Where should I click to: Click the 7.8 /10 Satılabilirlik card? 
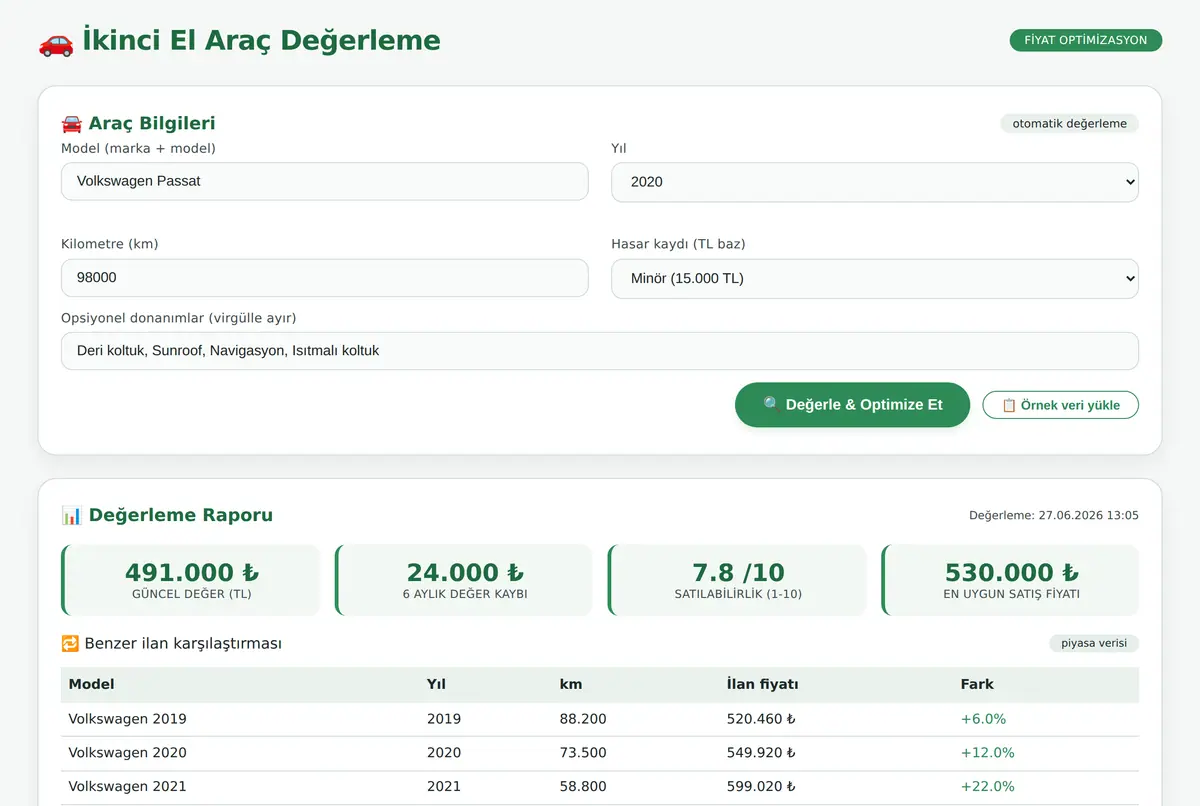pyautogui.click(x=737, y=580)
